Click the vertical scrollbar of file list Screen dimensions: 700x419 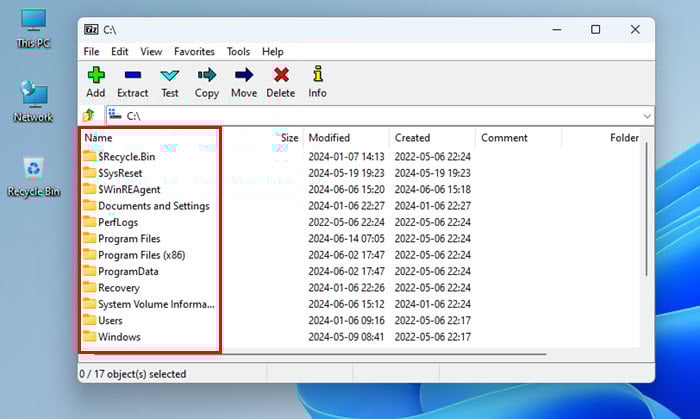646,209
